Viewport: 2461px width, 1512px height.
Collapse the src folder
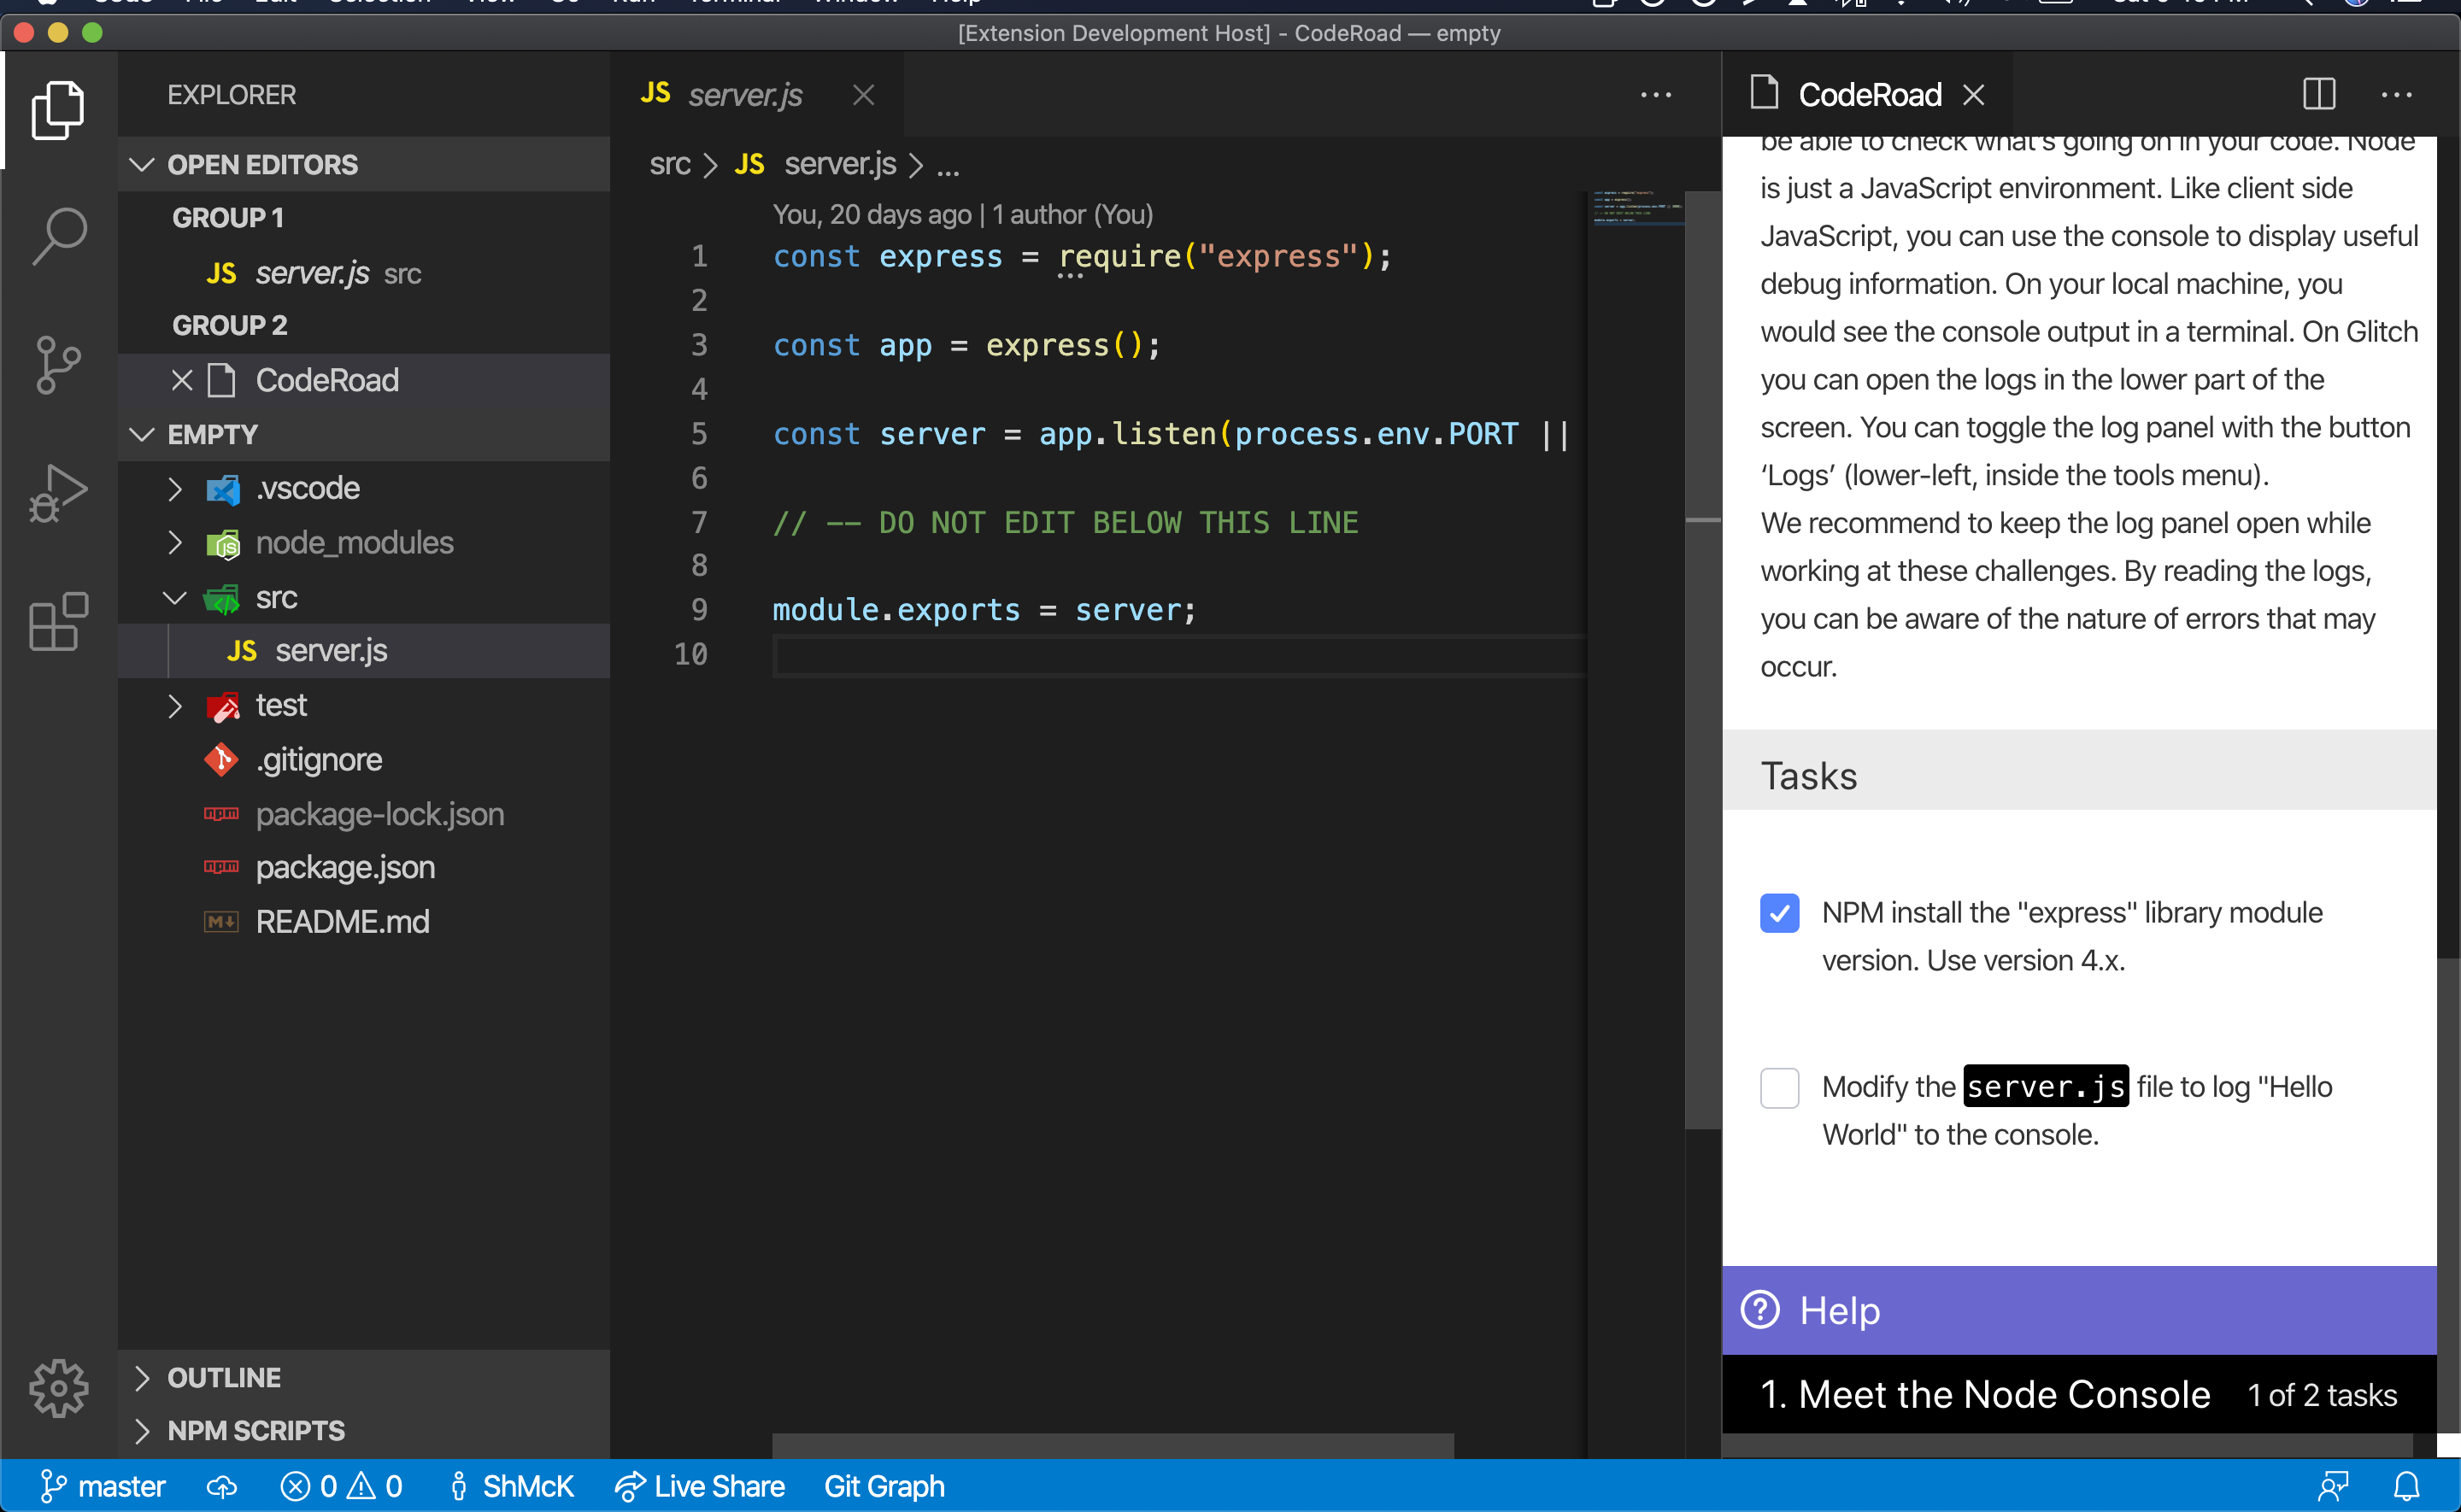tap(276, 598)
